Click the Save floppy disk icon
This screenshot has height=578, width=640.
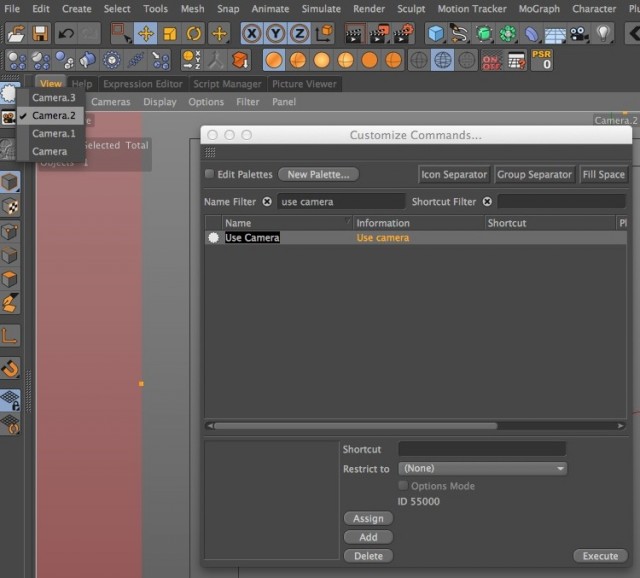tap(40, 33)
